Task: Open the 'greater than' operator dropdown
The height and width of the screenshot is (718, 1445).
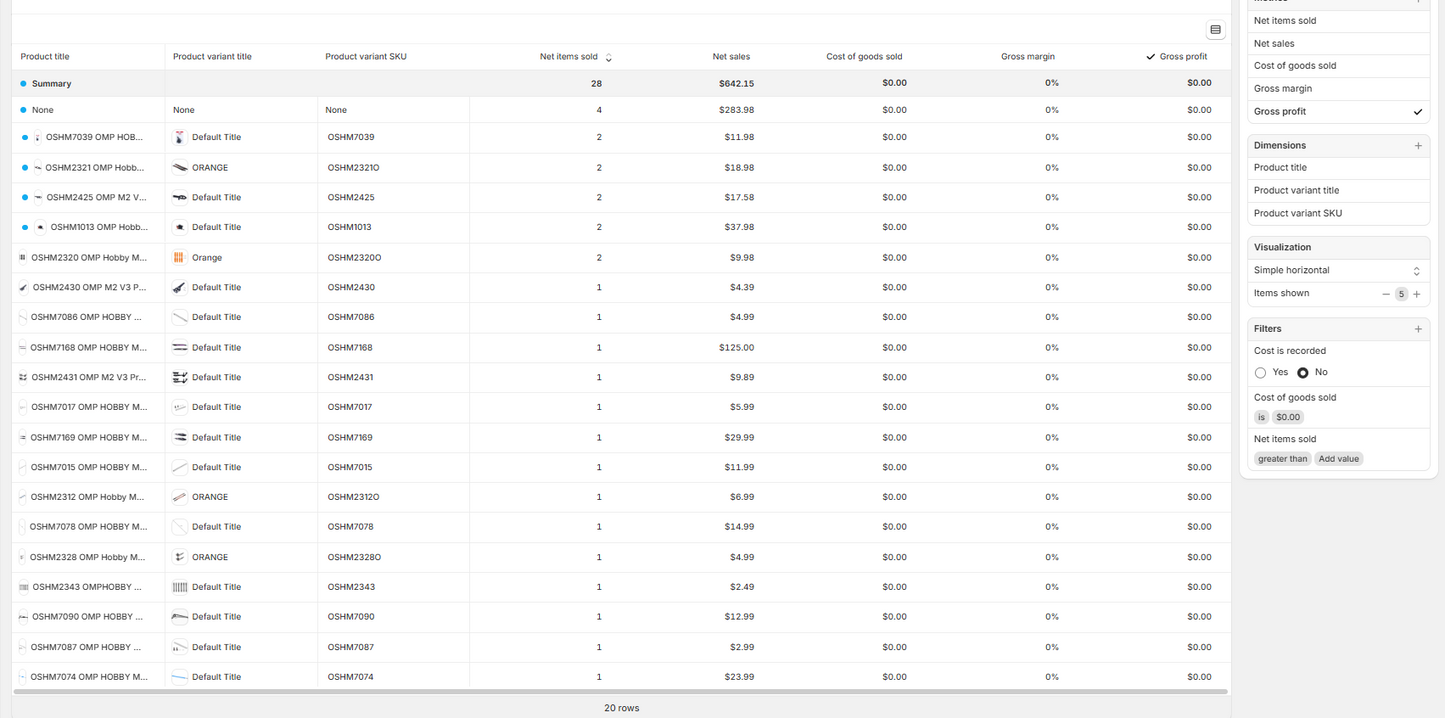Action: point(1282,459)
